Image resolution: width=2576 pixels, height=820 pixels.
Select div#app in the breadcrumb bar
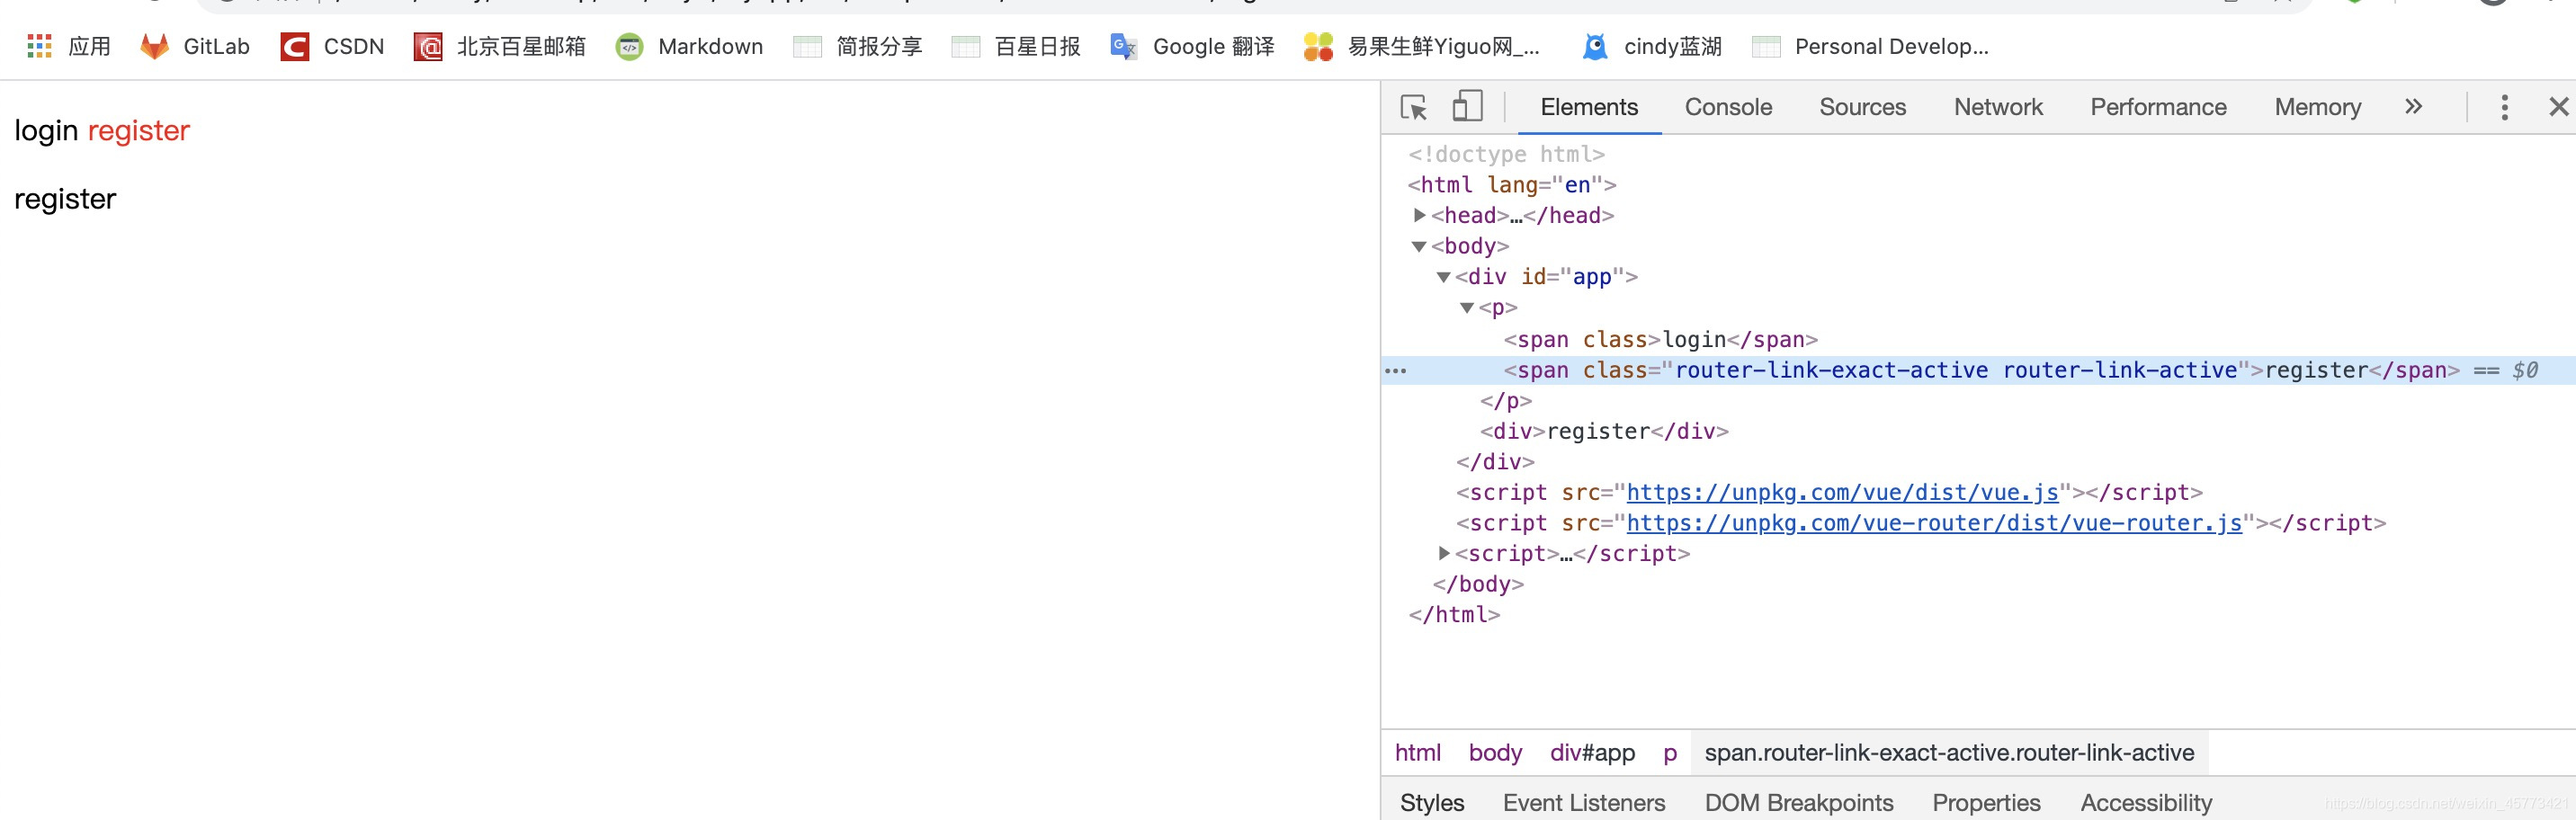(1592, 753)
